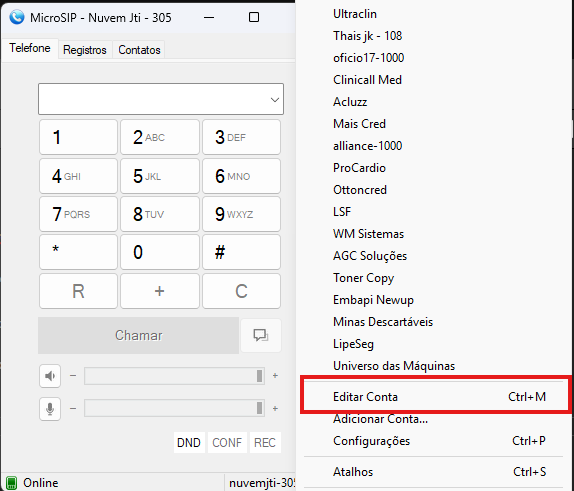Click the C clear key
The height and width of the screenshot is (491, 574).
click(x=241, y=291)
